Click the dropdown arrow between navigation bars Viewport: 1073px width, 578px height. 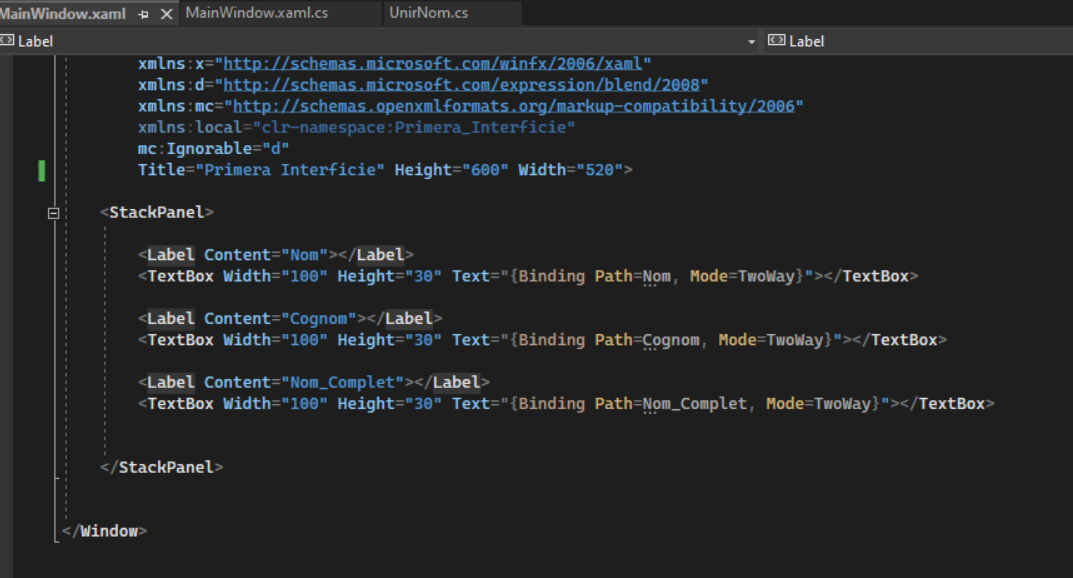[x=752, y=42]
